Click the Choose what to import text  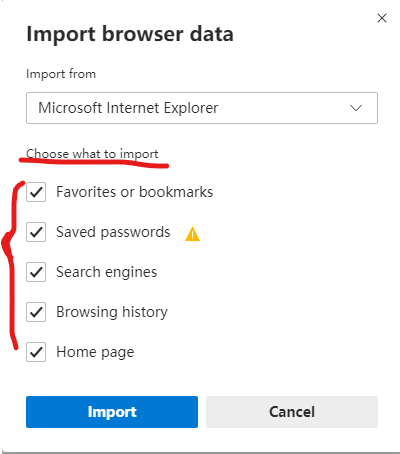pyautogui.click(x=92, y=154)
